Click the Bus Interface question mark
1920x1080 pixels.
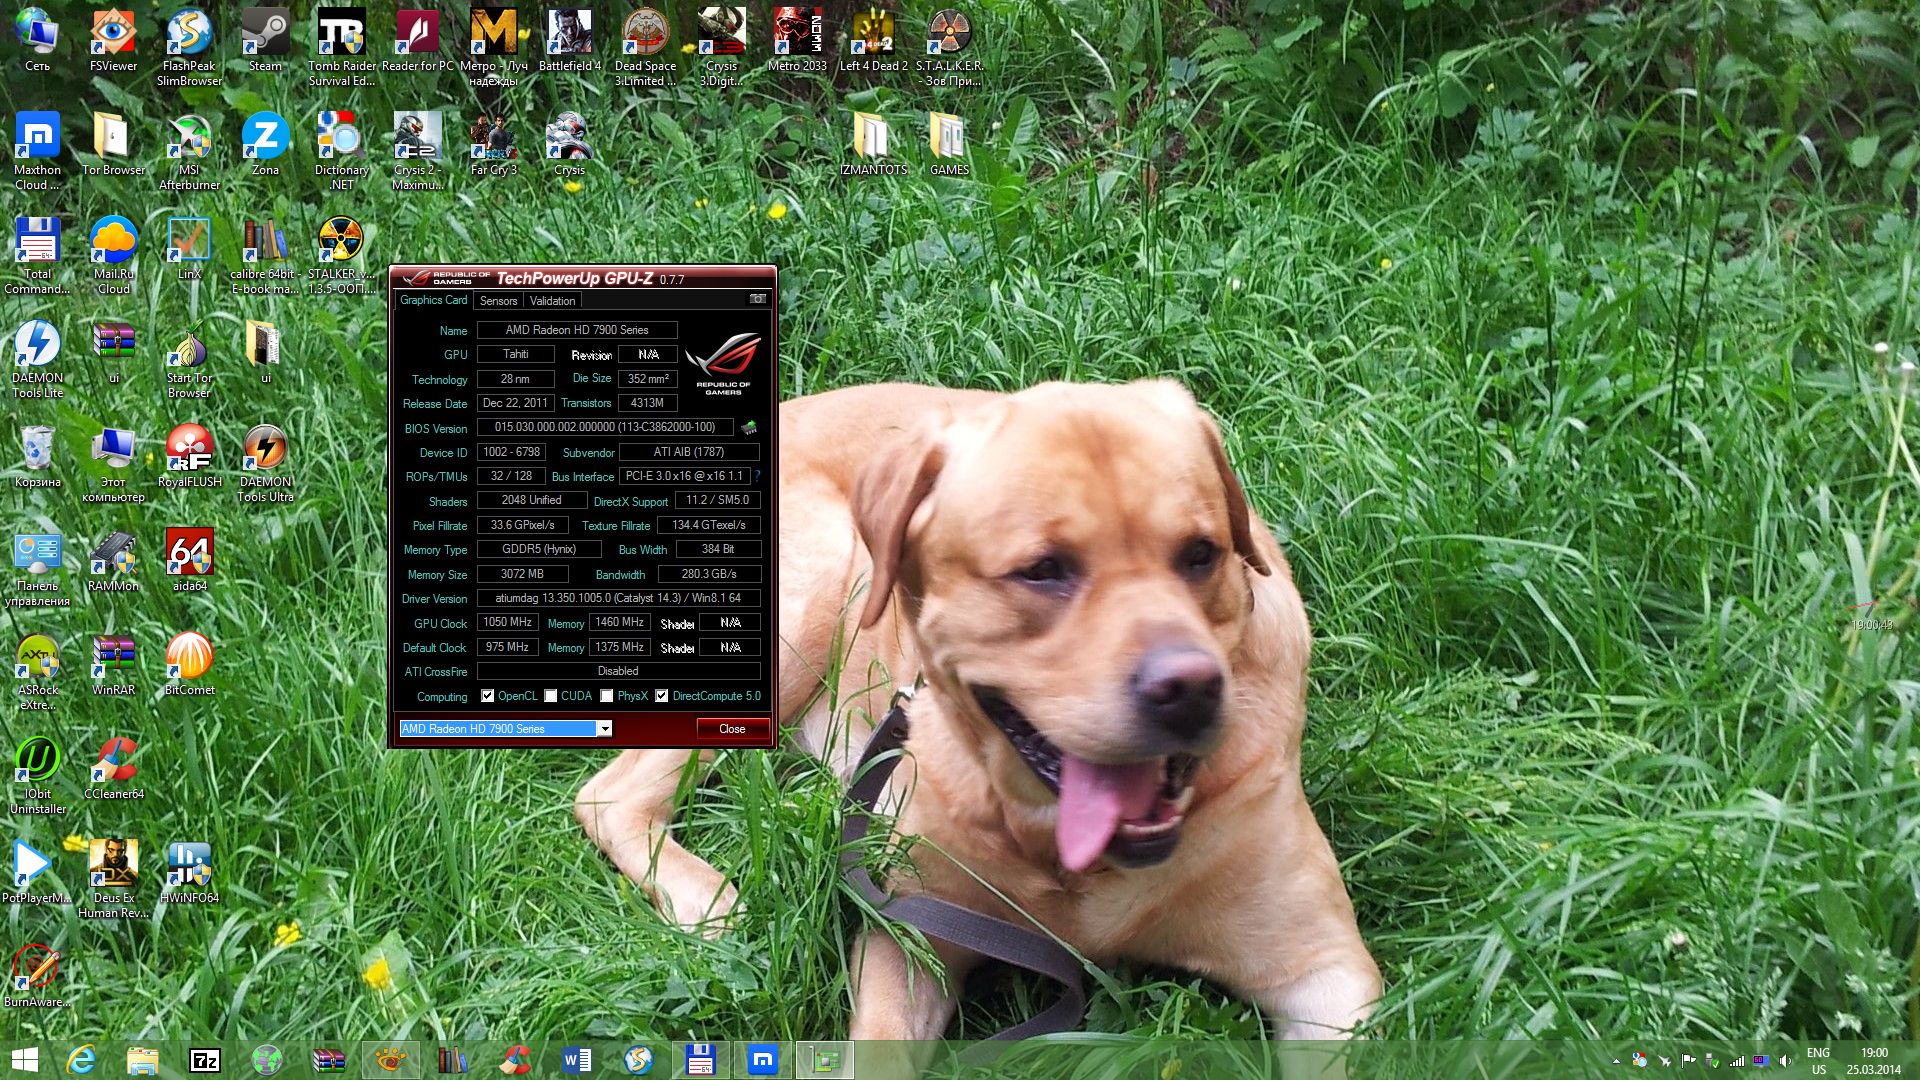(x=757, y=476)
